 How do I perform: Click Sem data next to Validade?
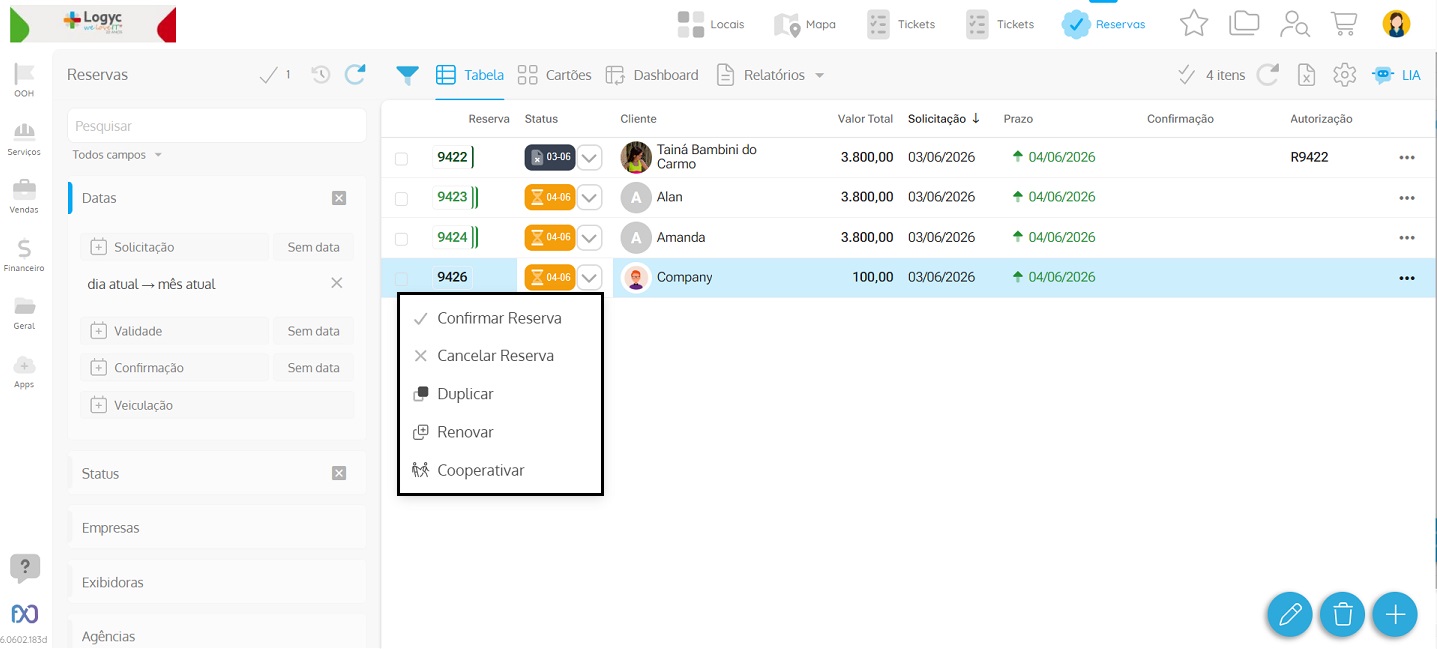[x=313, y=331]
